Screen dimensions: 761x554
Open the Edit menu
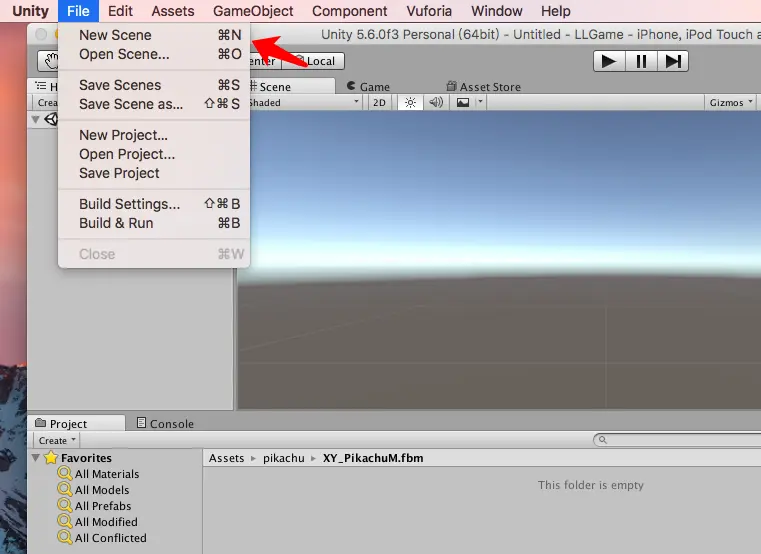tap(120, 11)
